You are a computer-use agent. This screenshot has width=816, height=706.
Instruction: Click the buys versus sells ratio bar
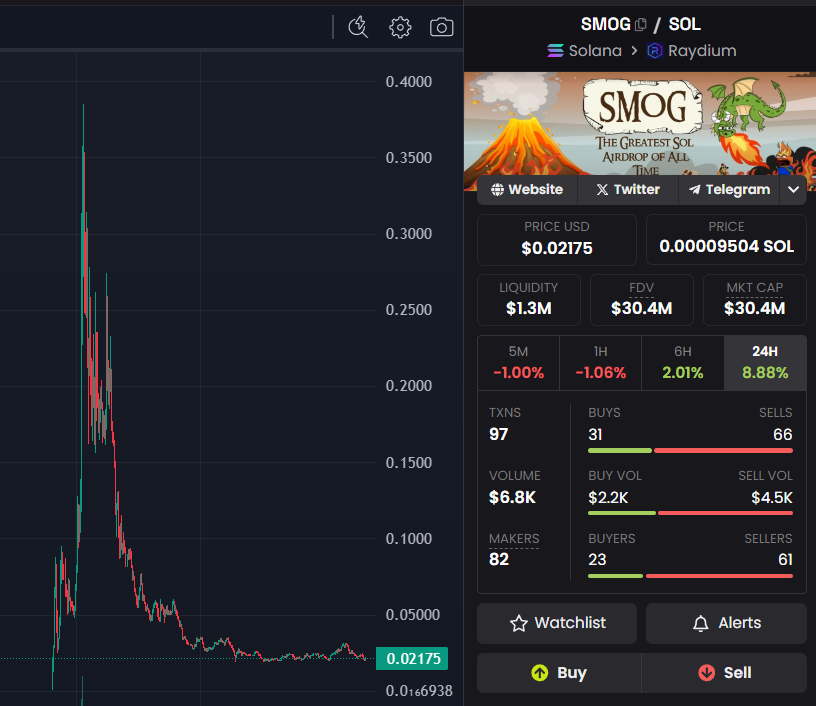pos(690,451)
